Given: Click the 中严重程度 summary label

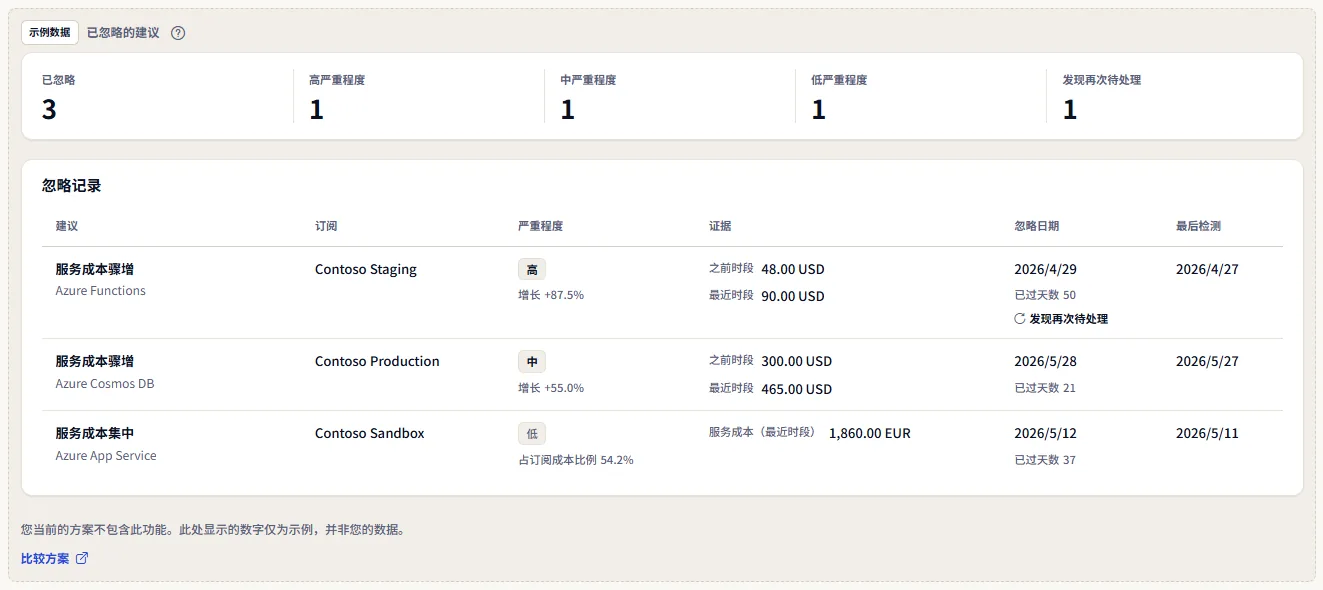Looking at the screenshot, I should pos(588,80).
